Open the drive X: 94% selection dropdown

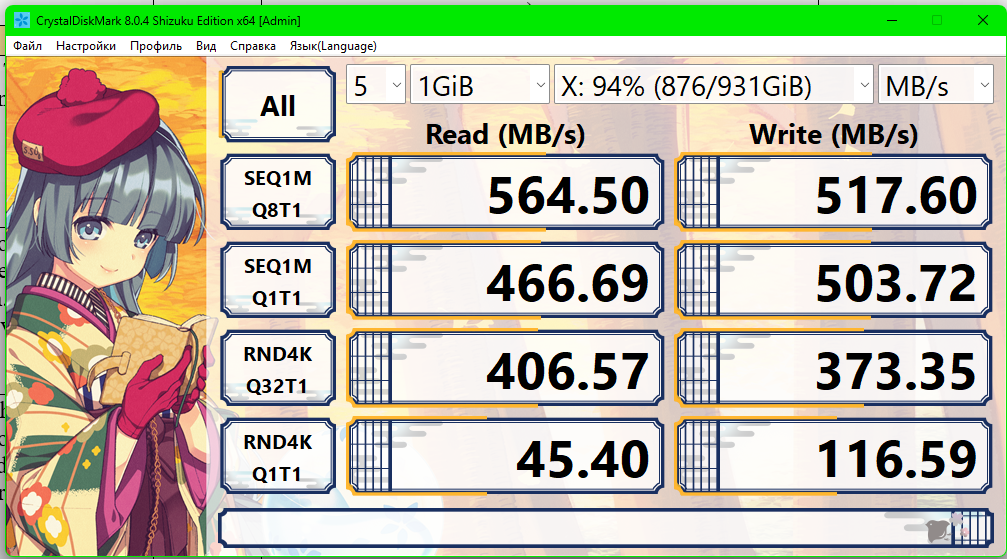coord(714,85)
